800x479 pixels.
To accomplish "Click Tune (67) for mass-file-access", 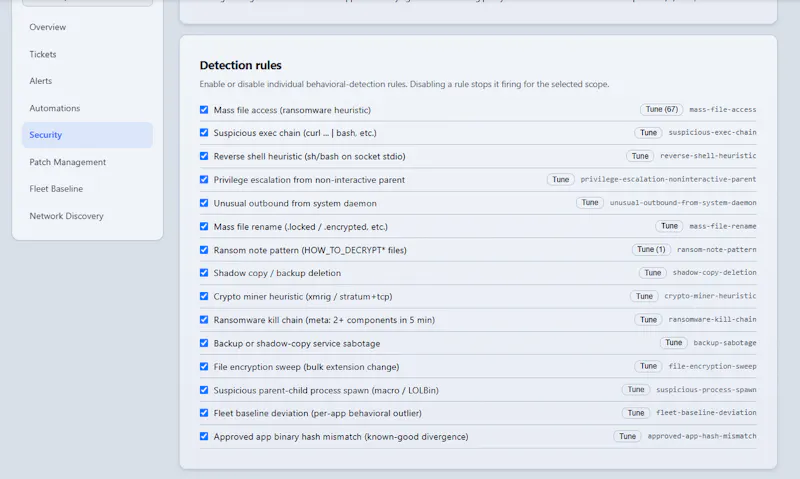I will (x=661, y=109).
